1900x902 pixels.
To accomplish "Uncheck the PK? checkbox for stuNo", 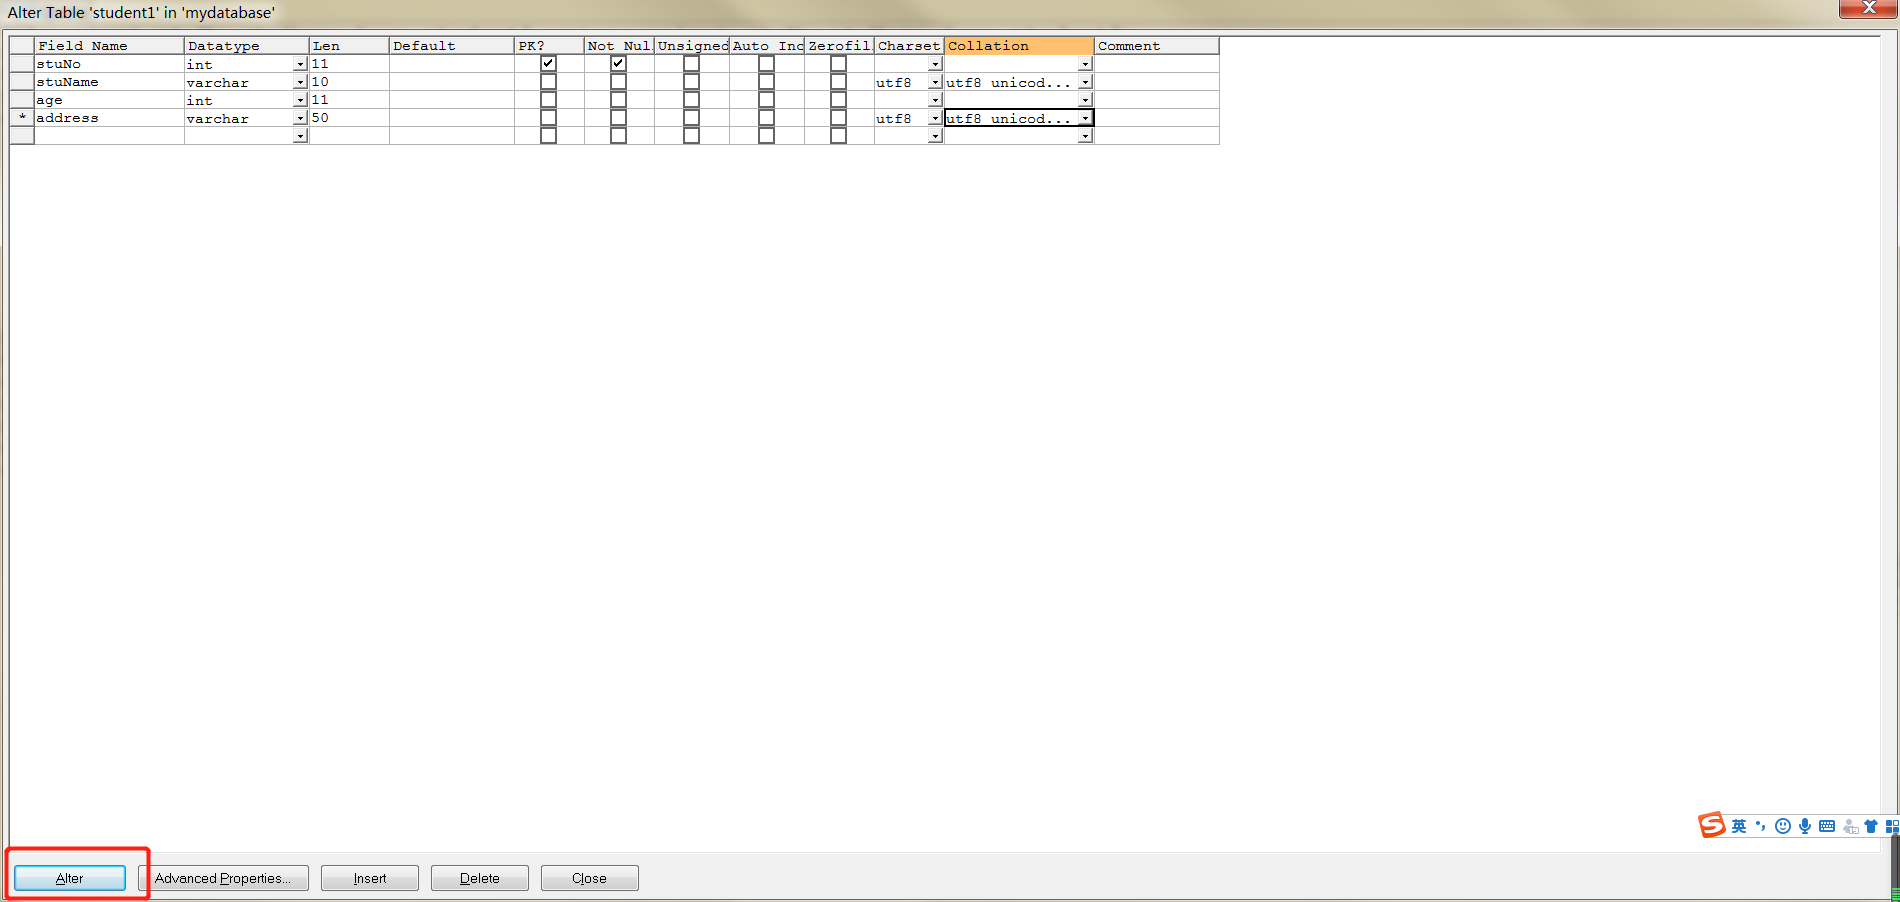I will click(547, 62).
